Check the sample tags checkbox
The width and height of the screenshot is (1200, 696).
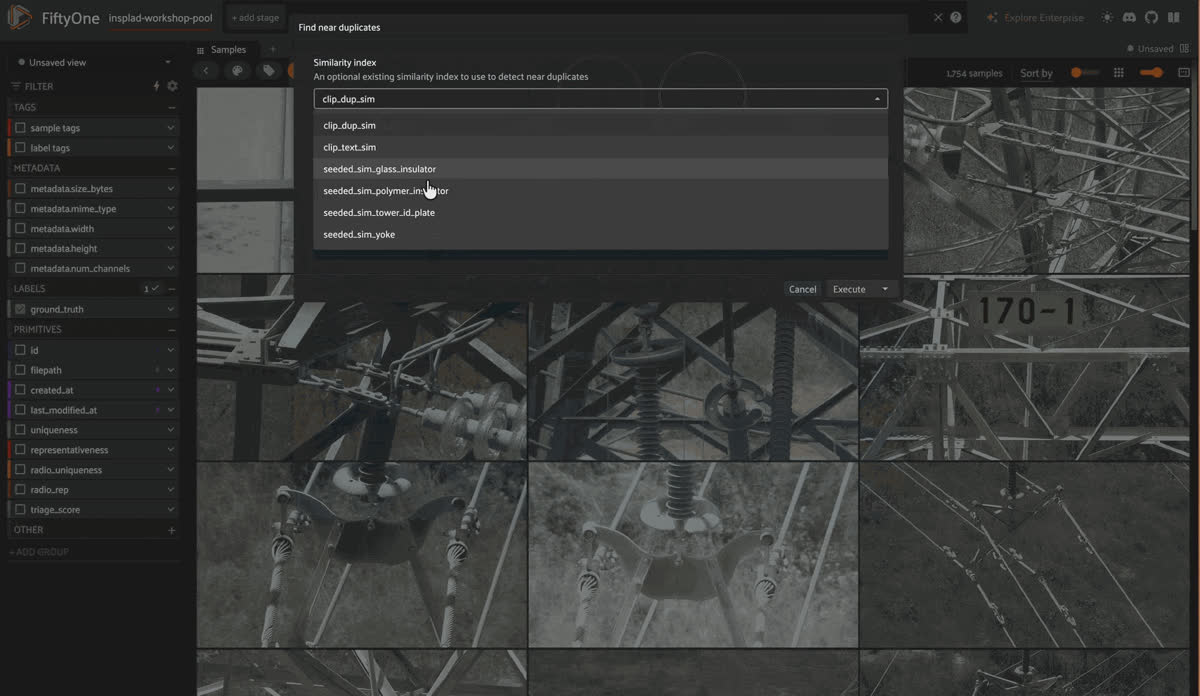coord(20,128)
